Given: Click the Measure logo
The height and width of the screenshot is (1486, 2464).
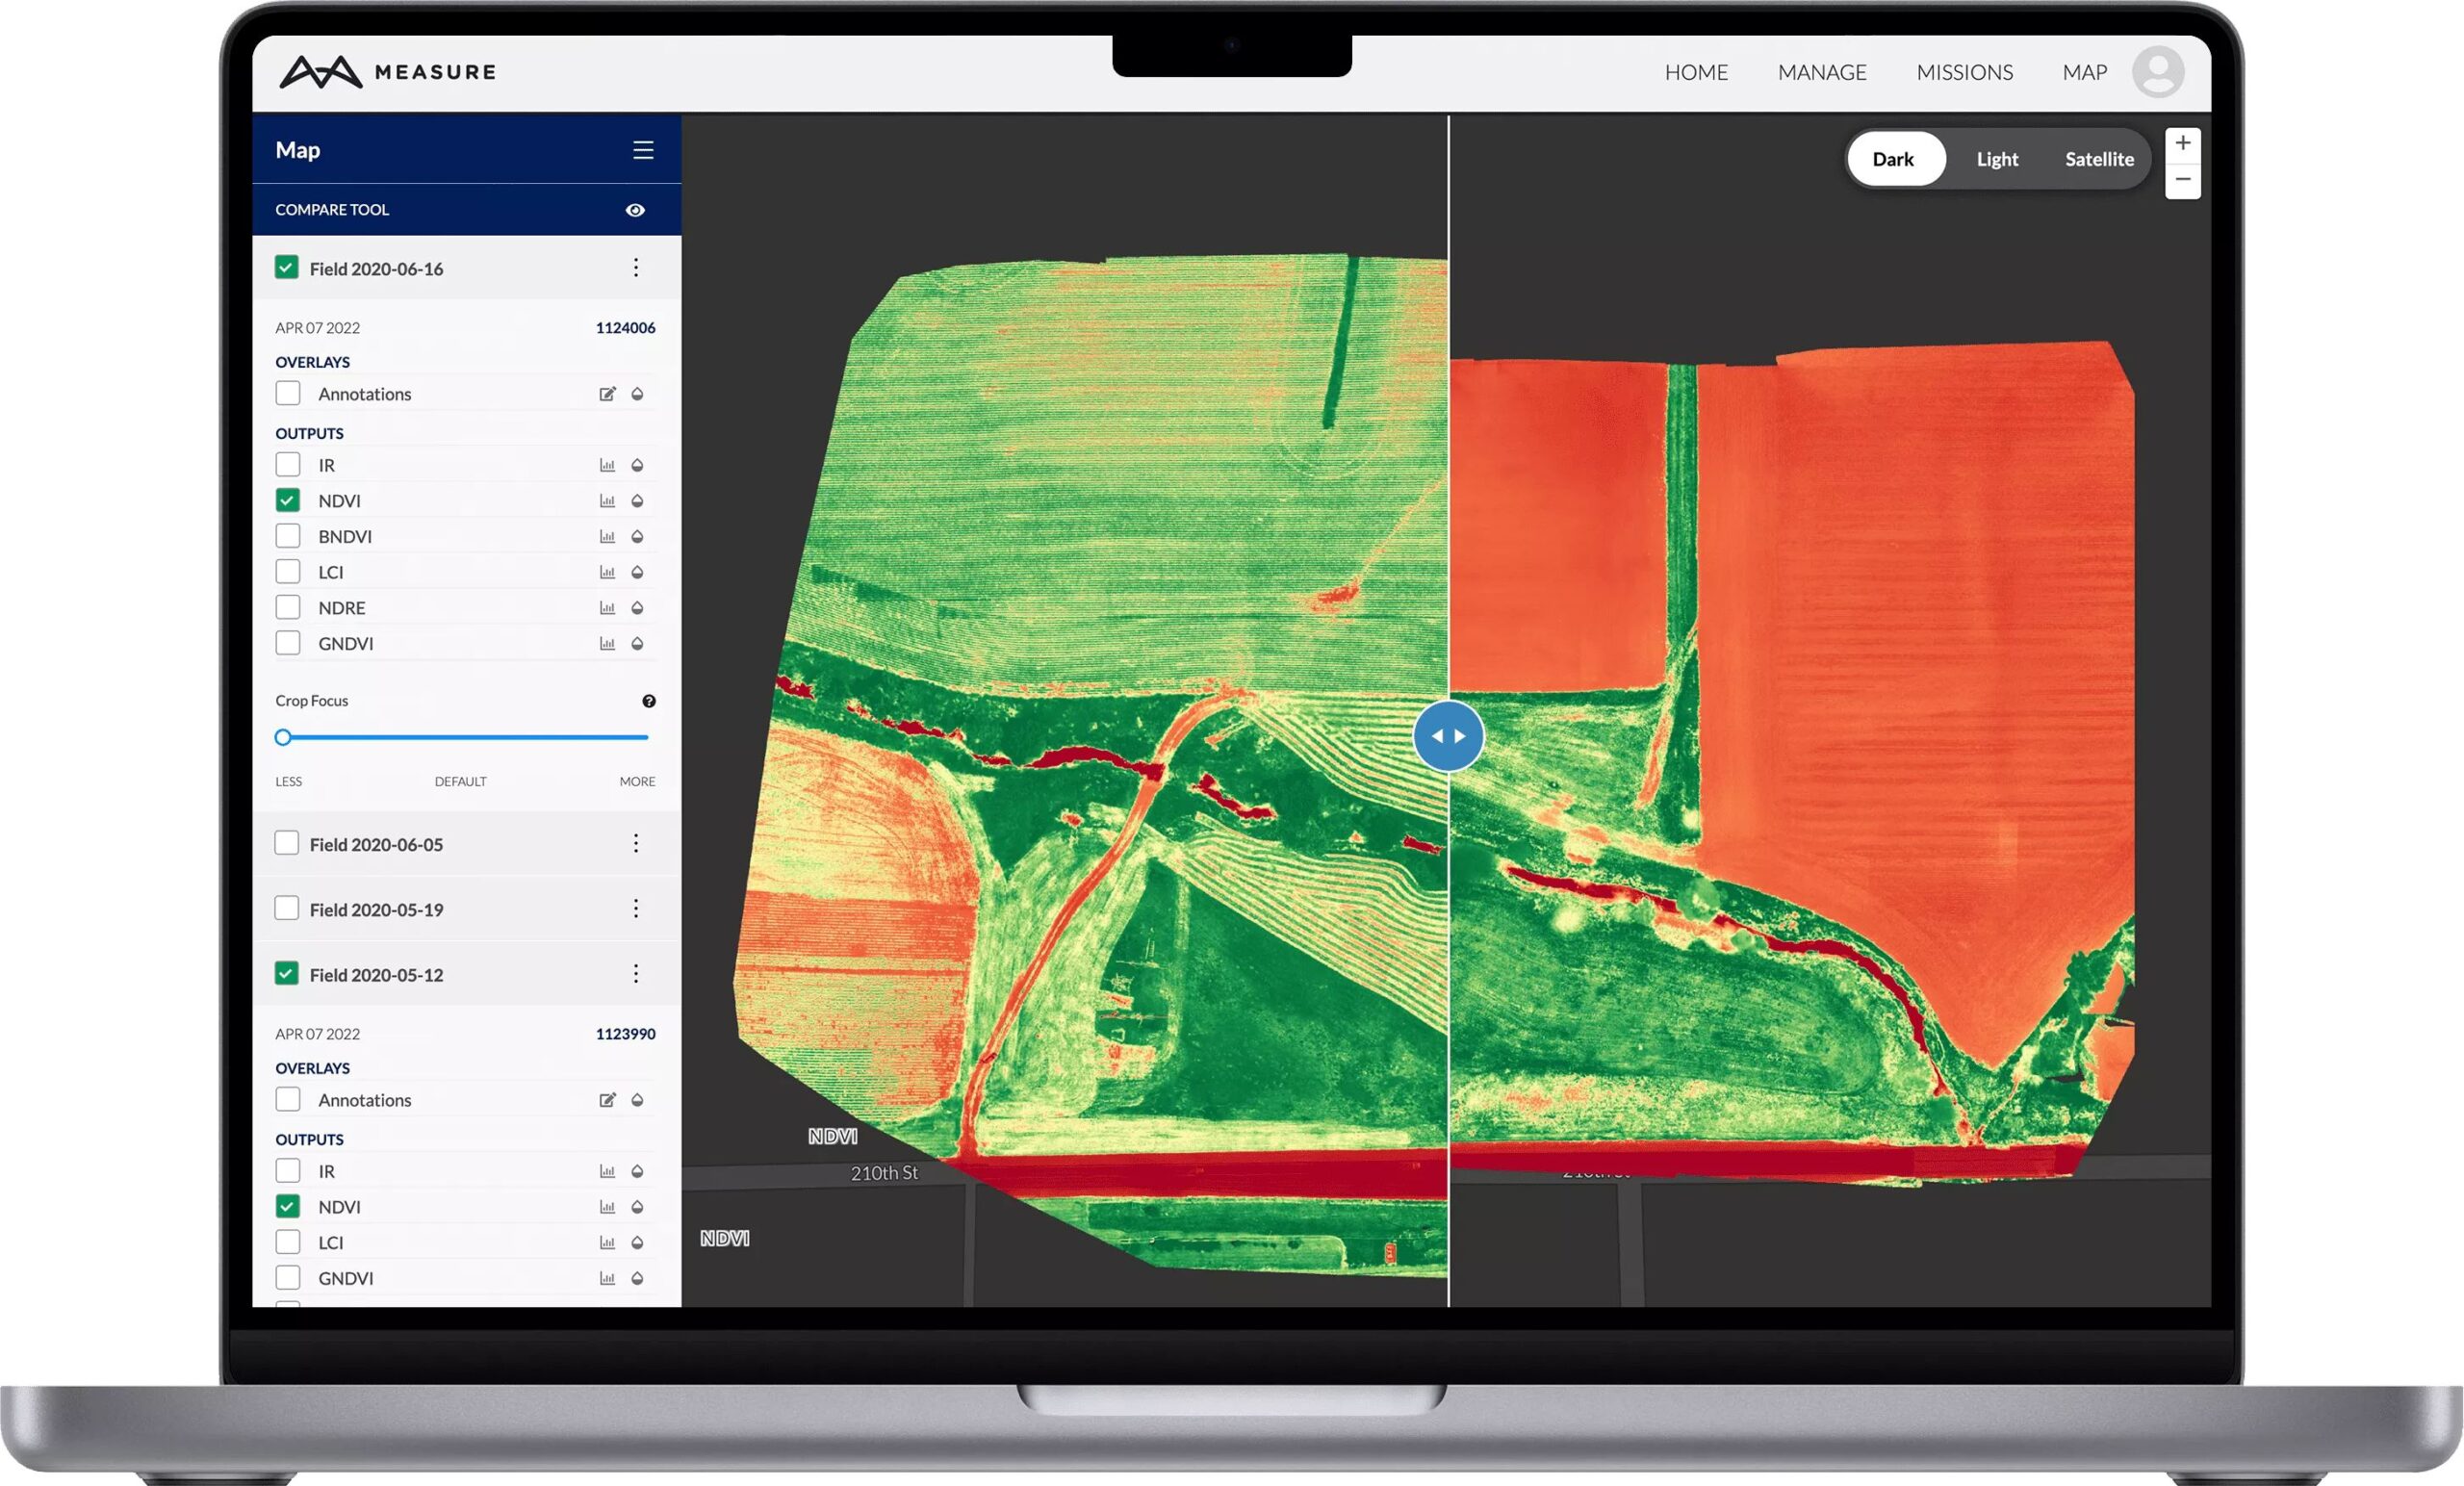Looking at the screenshot, I should click(388, 72).
